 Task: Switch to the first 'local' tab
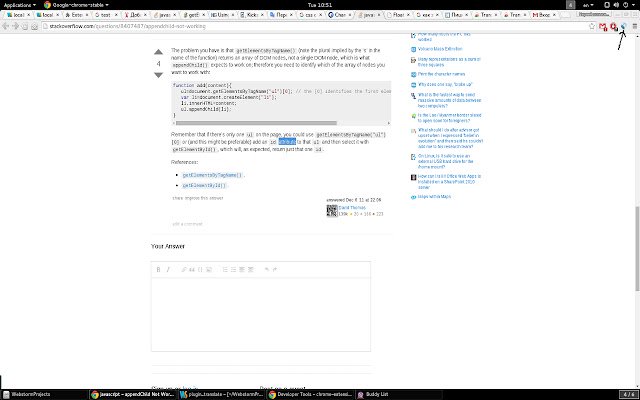pos(18,15)
